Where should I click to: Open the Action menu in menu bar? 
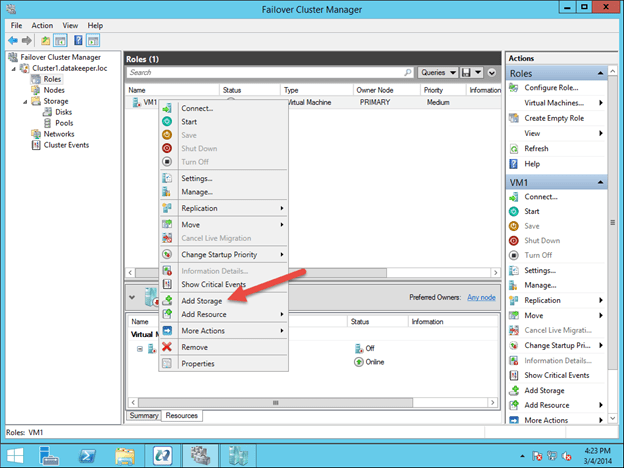42,25
